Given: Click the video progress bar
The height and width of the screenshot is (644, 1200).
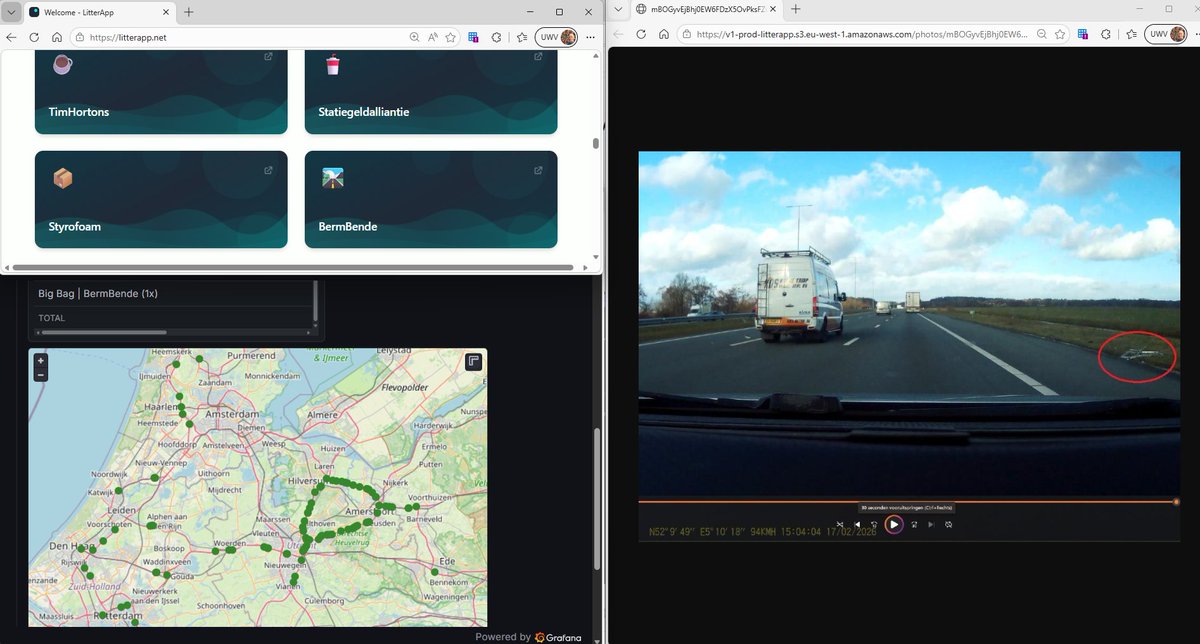Looking at the screenshot, I should [x=908, y=501].
